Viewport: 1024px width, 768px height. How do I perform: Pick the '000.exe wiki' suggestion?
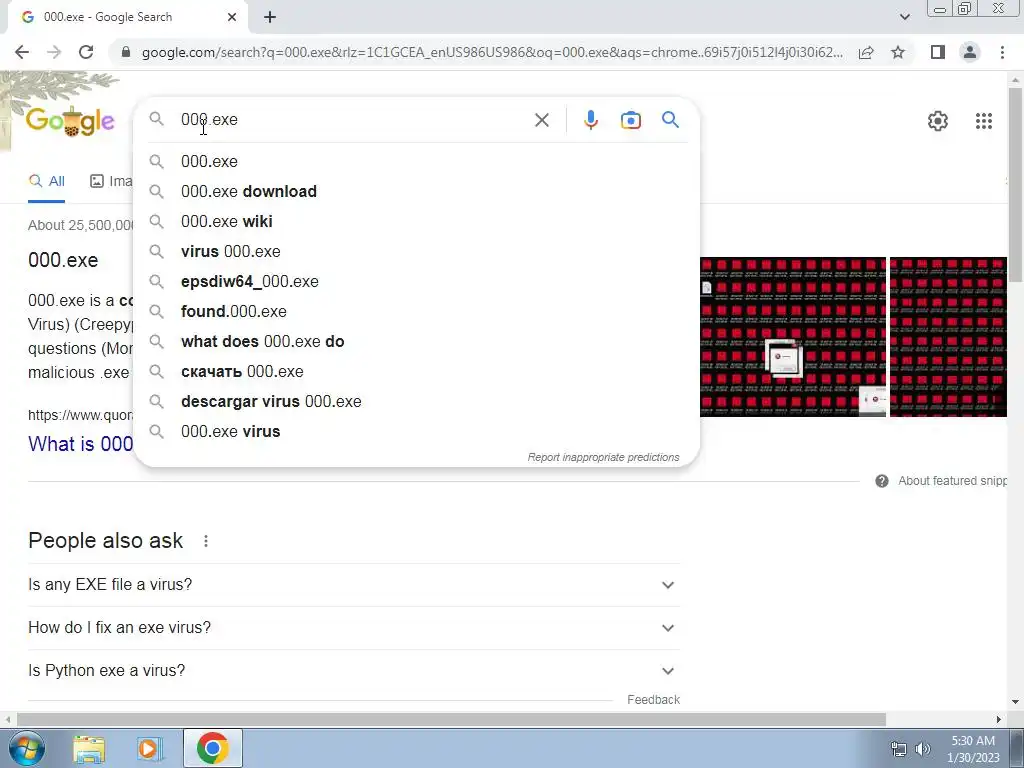[416, 221]
